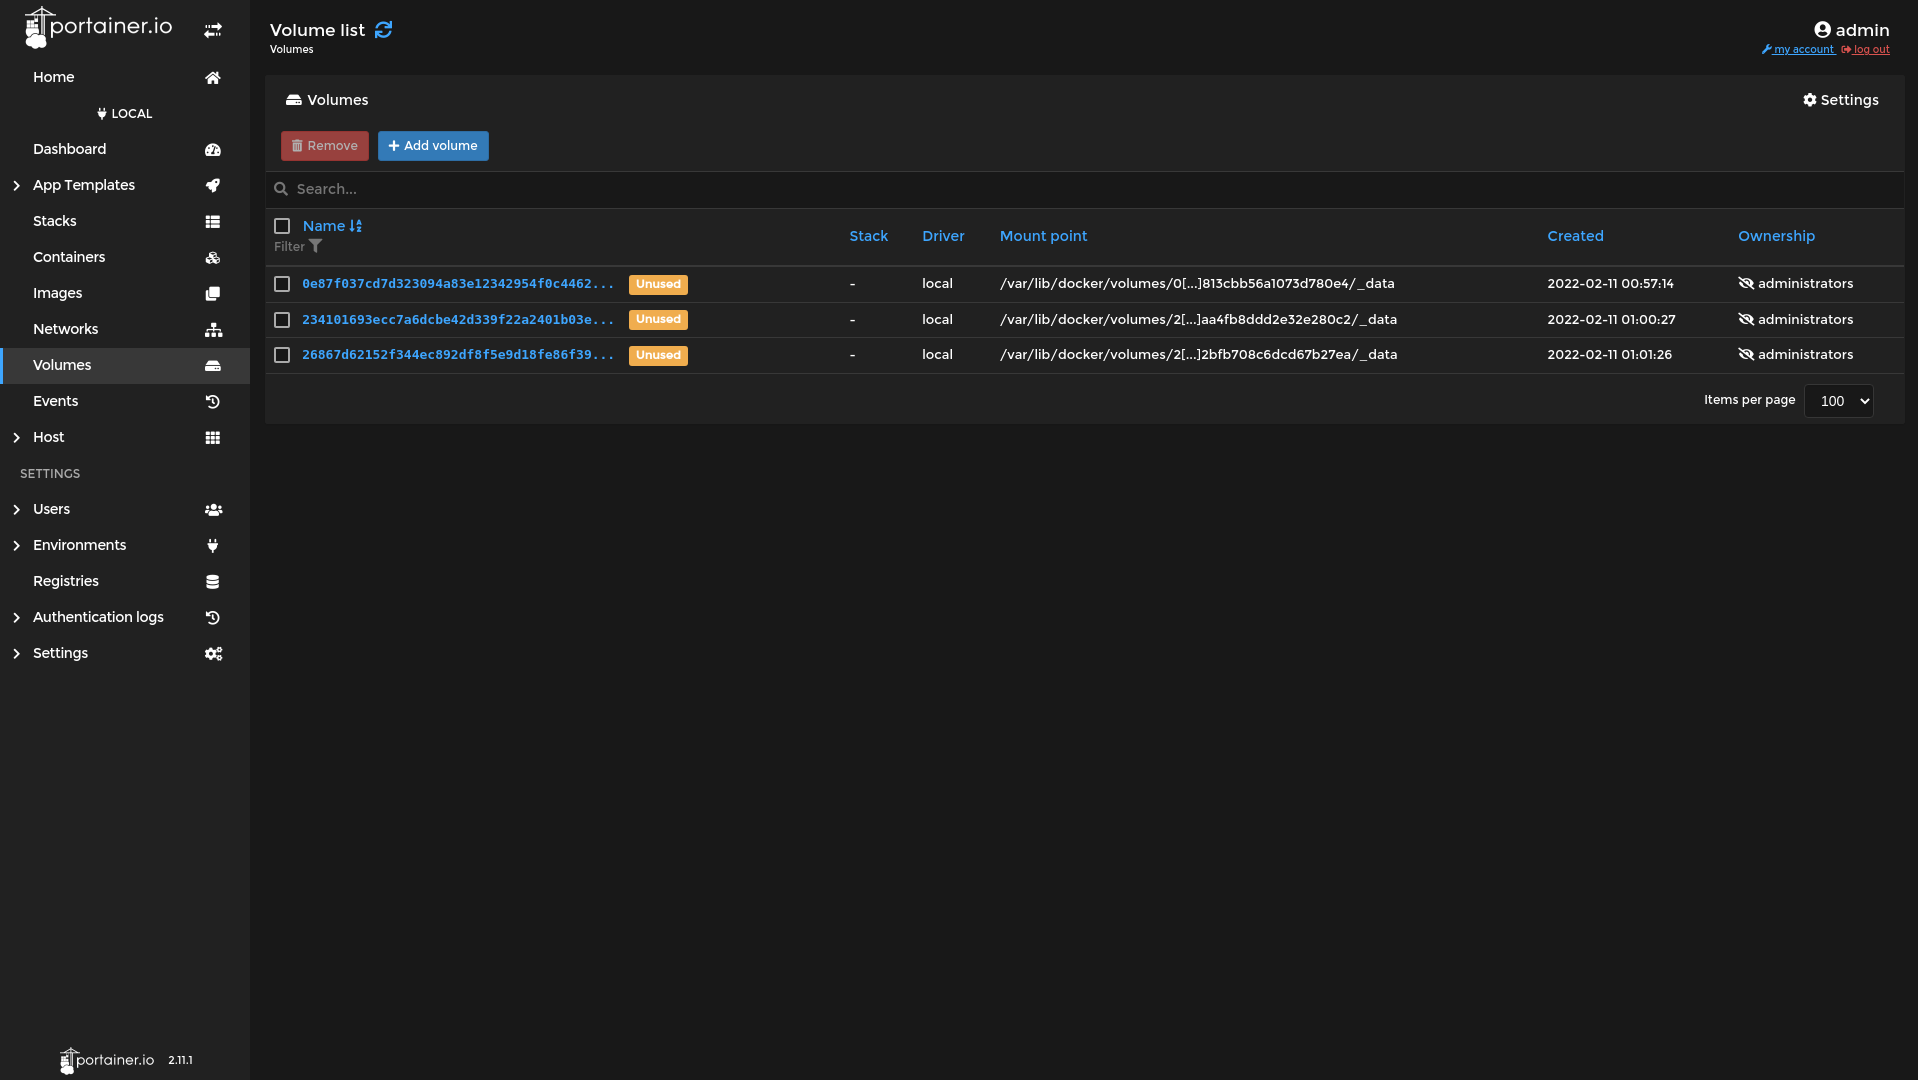Select the checkbox for volume 26867d62
Viewport: 1918px width, 1080px height.
[x=282, y=355]
